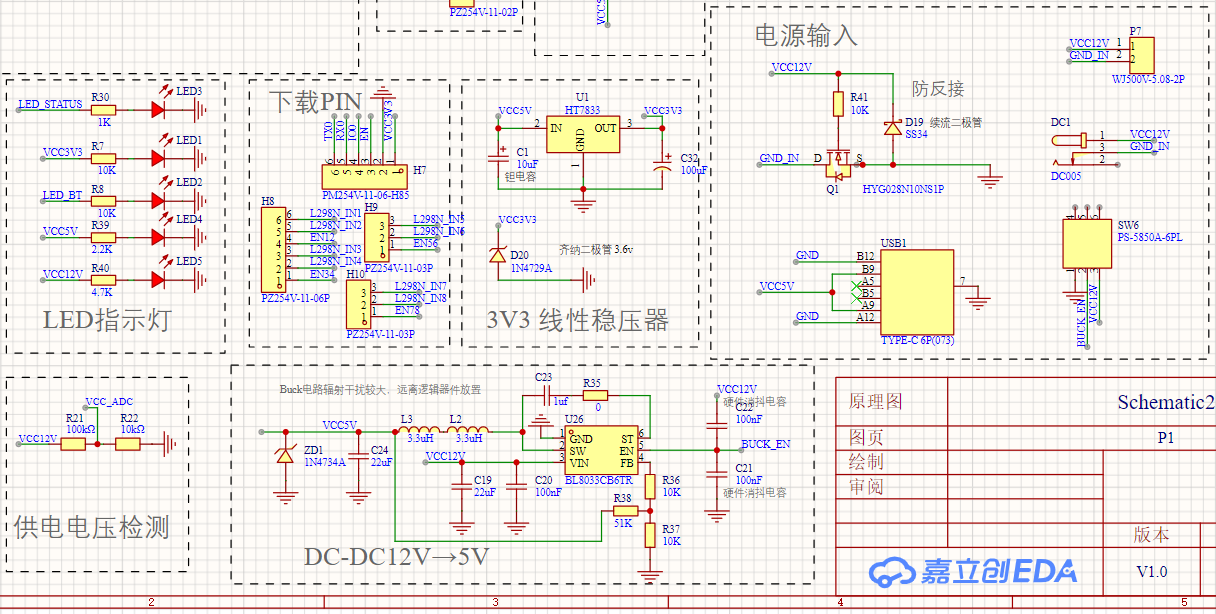This screenshot has width=1216, height=614.
Task: Click the H10 three-pin header
Action: [357, 302]
